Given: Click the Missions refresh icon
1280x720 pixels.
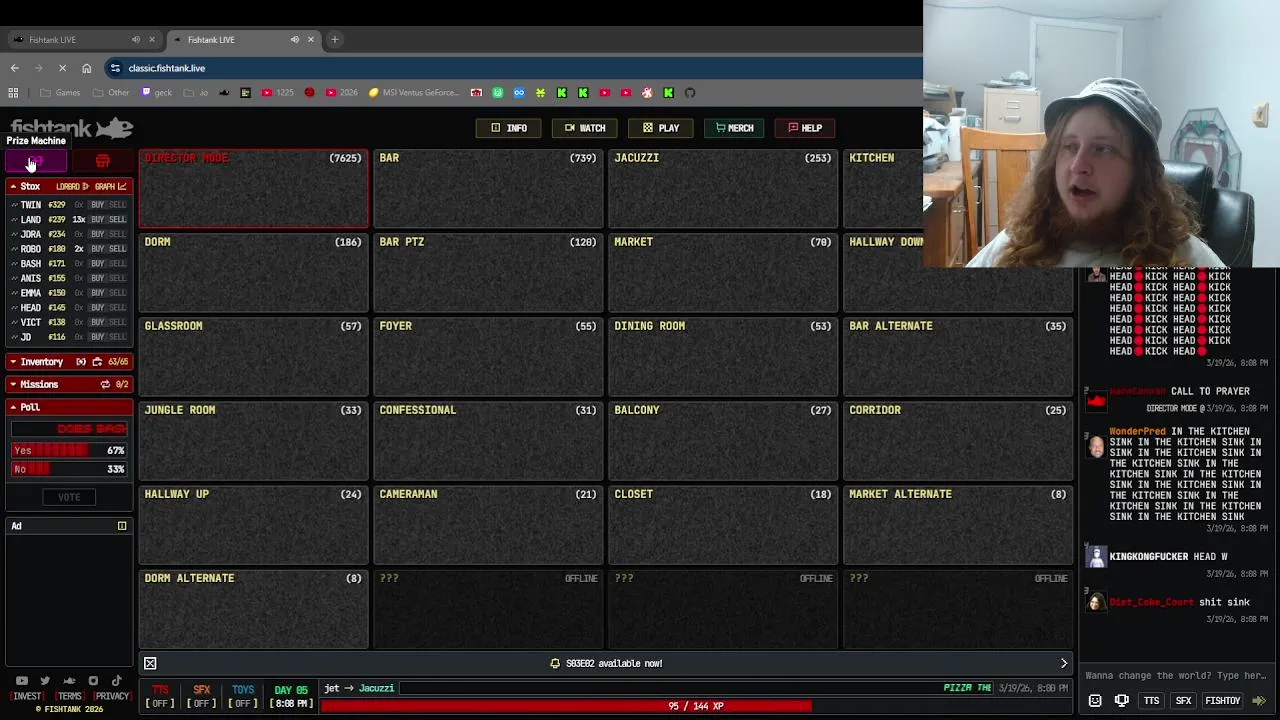Looking at the screenshot, I should pos(105,384).
